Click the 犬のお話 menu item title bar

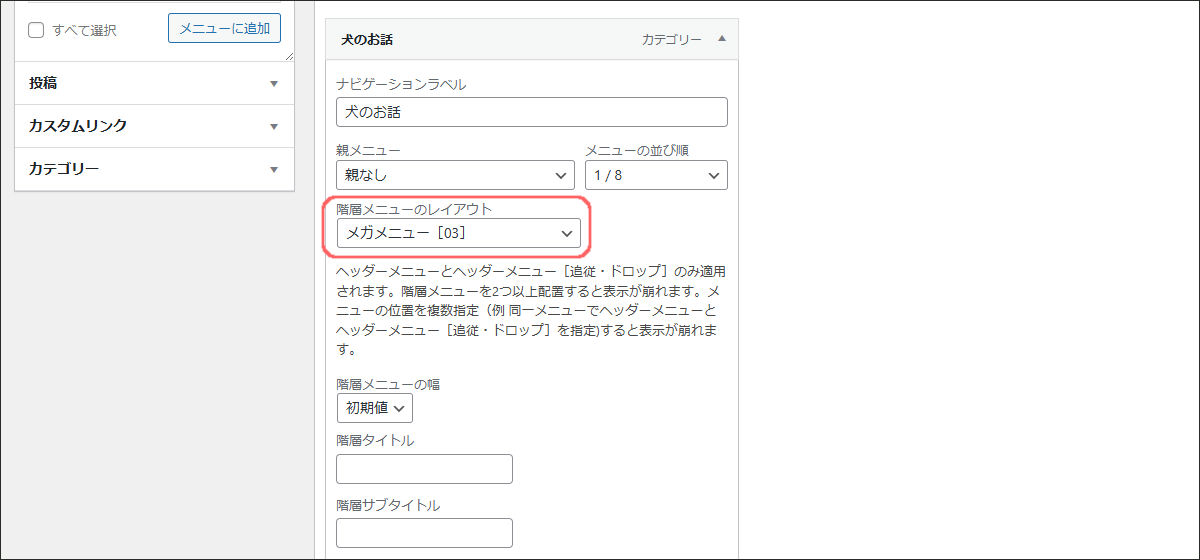click(480, 40)
